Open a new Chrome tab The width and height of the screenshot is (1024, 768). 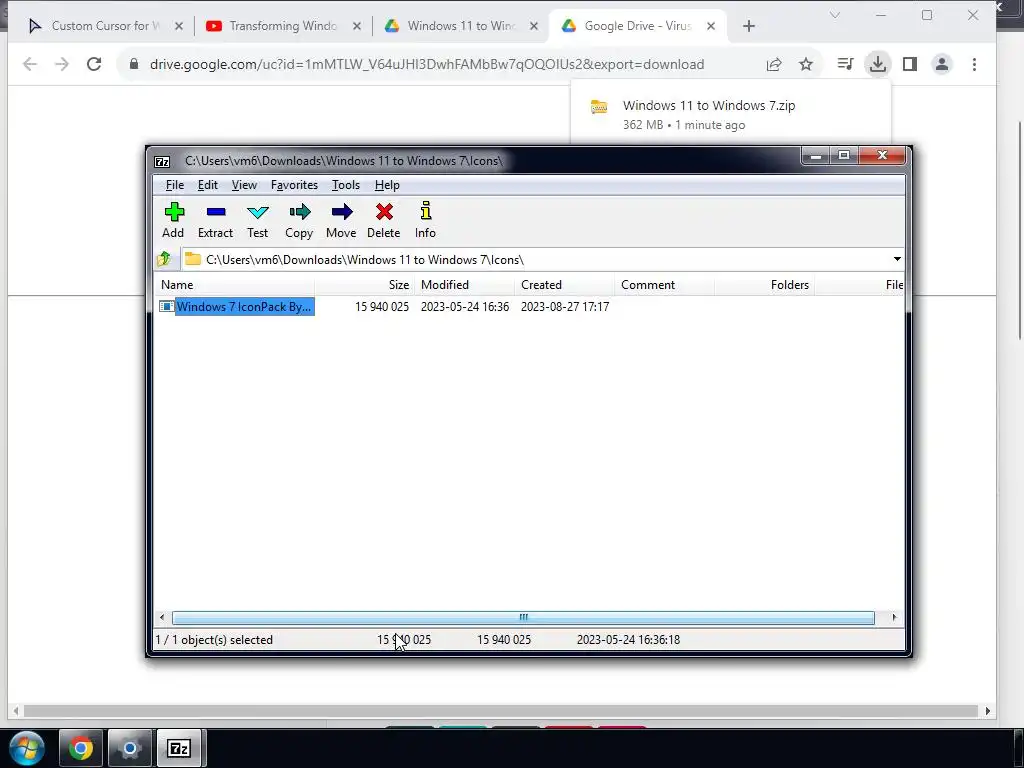pos(749,26)
